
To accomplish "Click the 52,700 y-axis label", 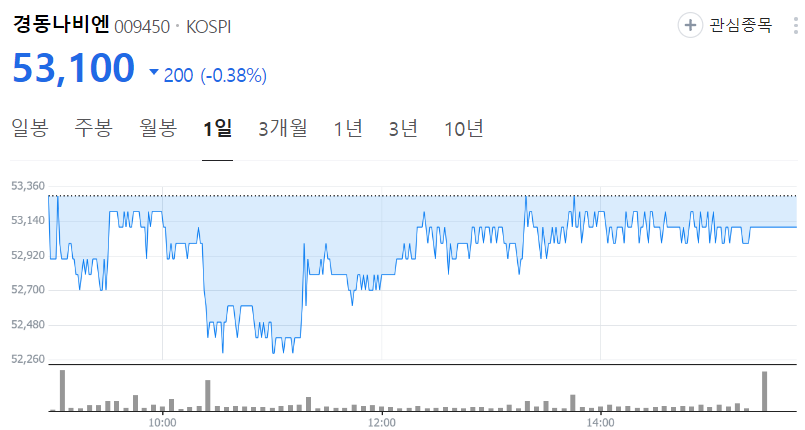I will tap(28, 290).
